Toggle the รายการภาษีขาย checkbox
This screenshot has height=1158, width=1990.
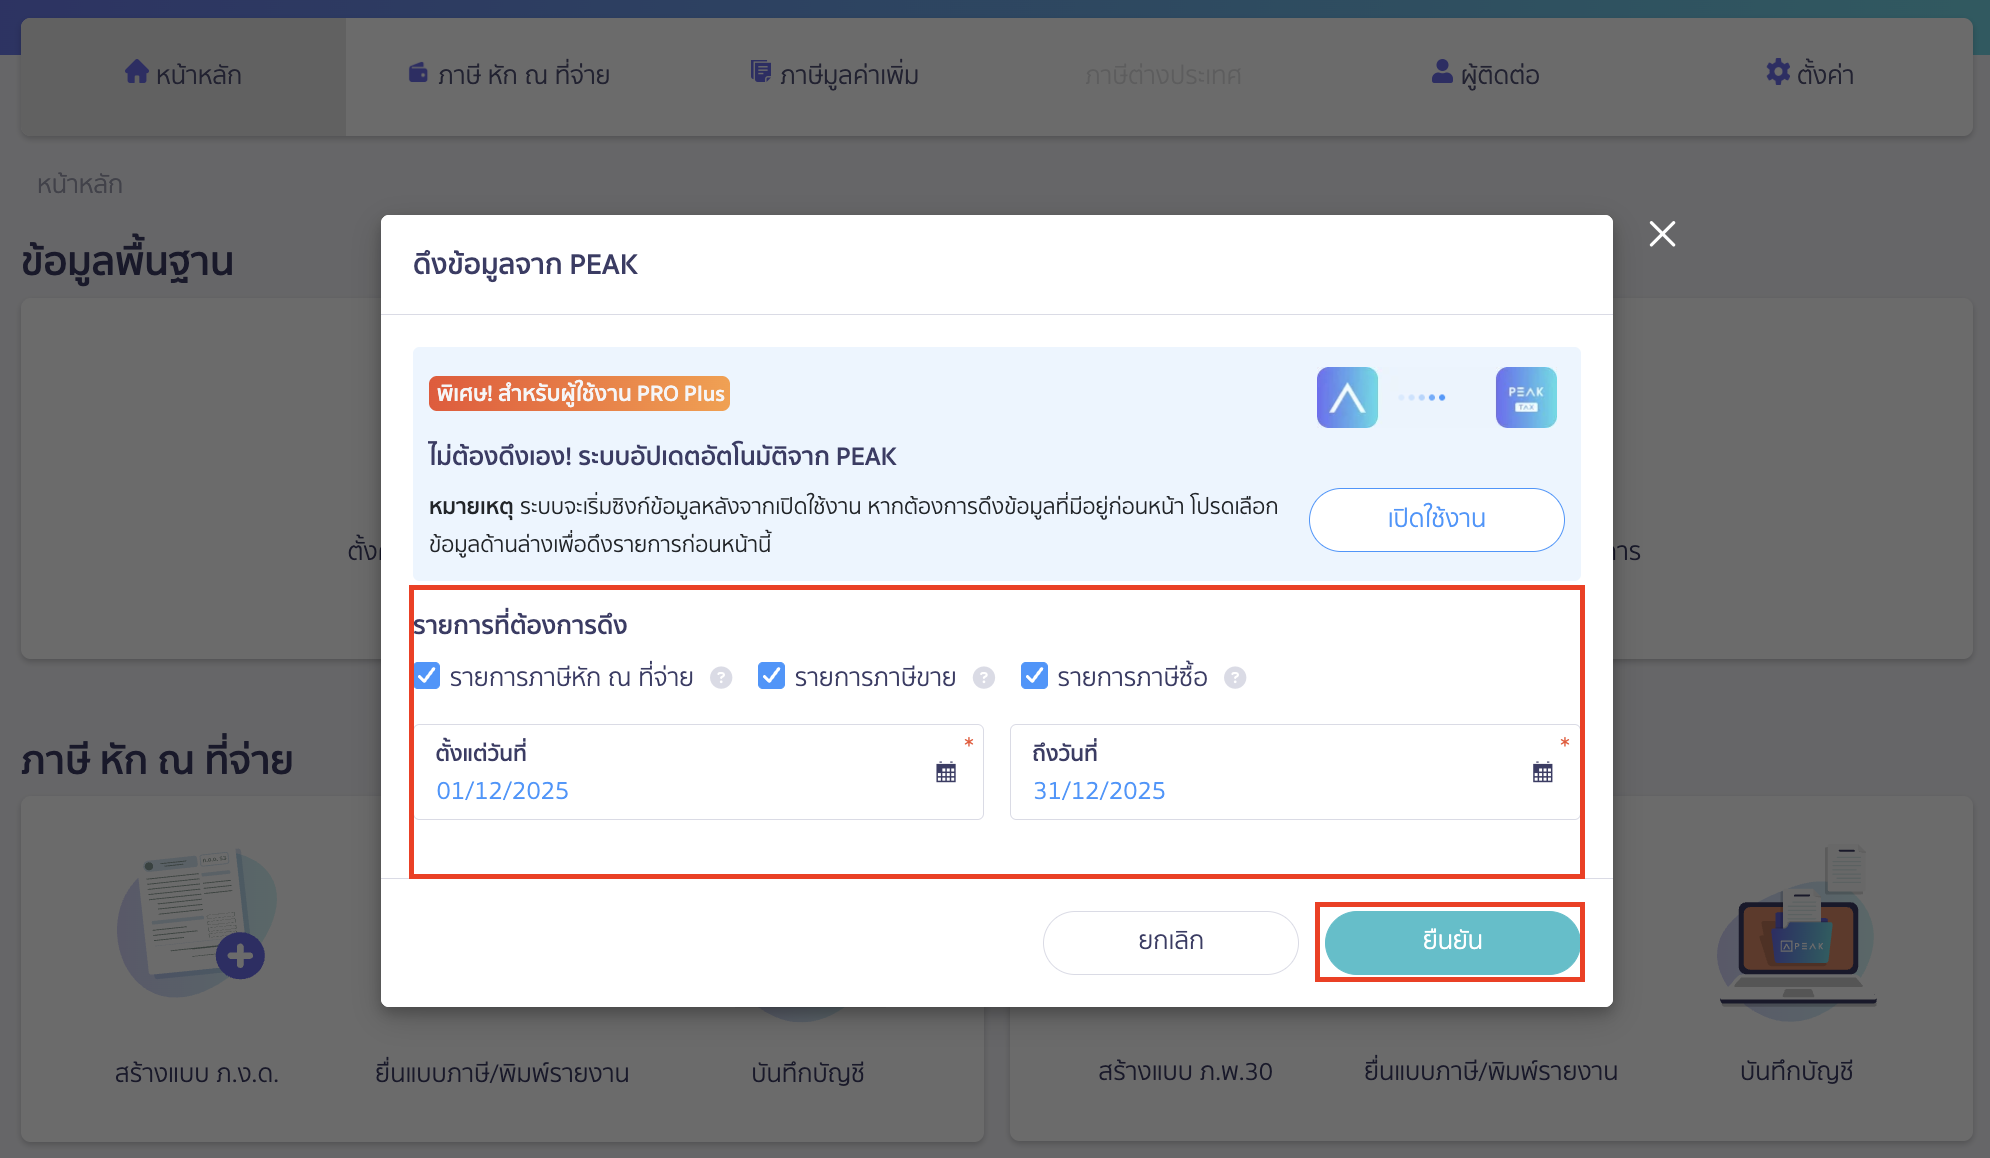coord(771,676)
